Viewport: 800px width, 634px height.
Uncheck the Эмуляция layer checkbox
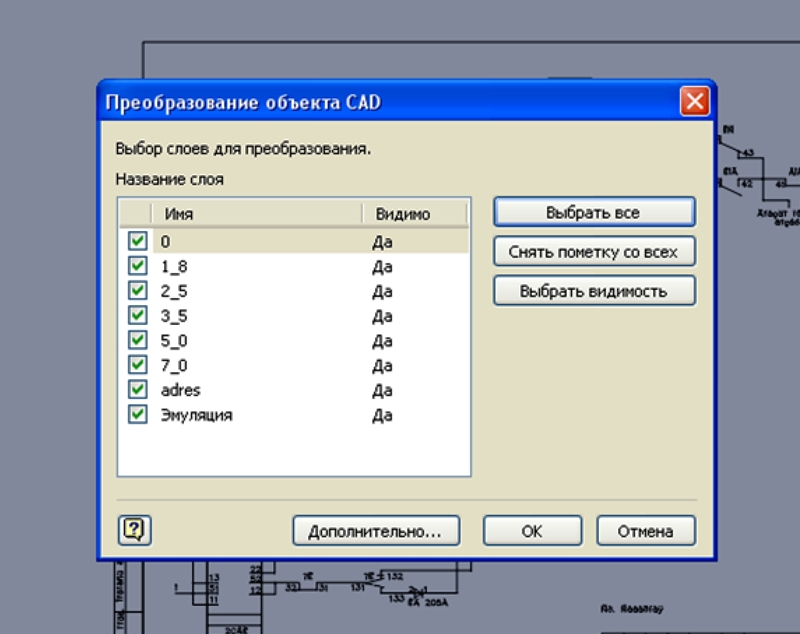point(138,414)
